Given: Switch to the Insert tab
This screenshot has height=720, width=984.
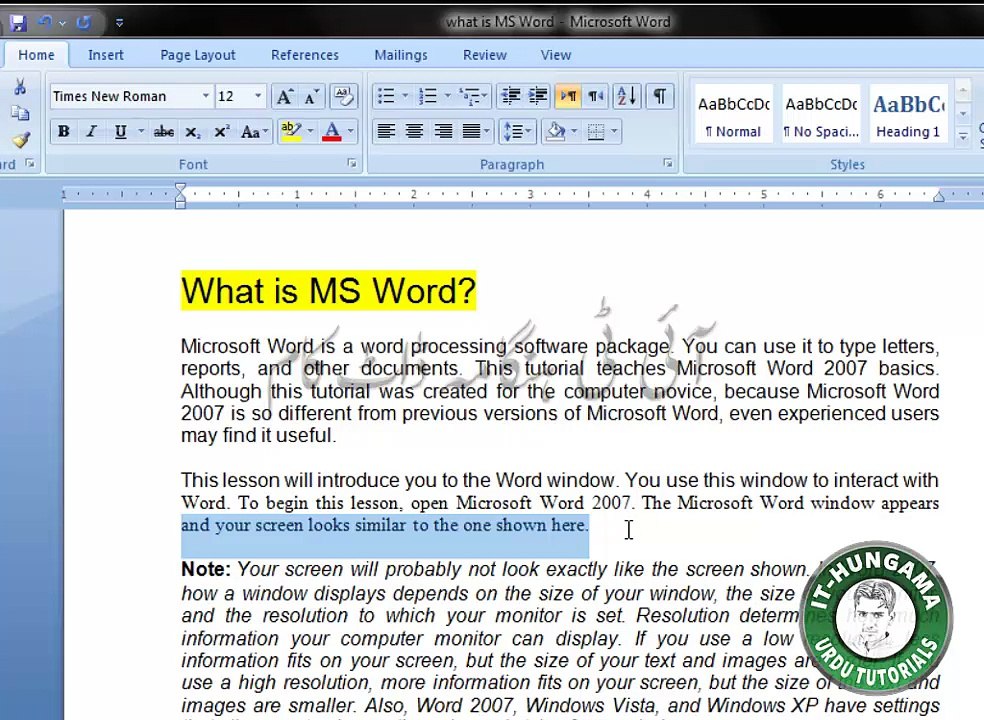Looking at the screenshot, I should click(x=105, y=55).
